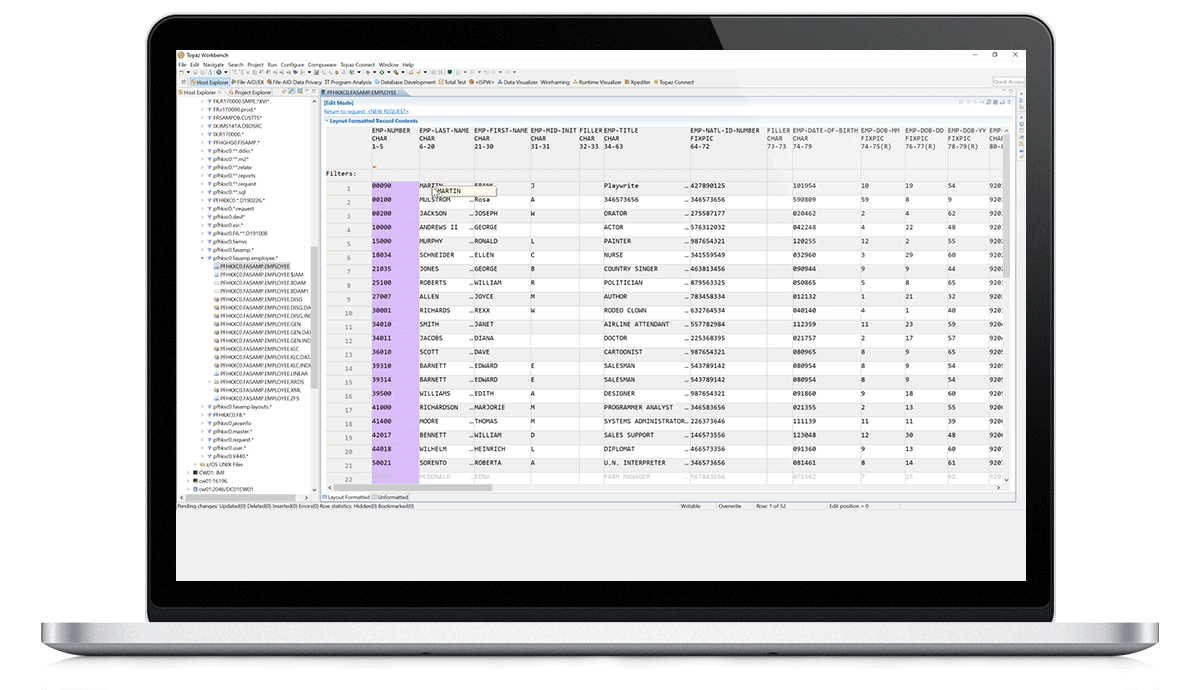Open the Topaz Connect menu

[357, 64]
